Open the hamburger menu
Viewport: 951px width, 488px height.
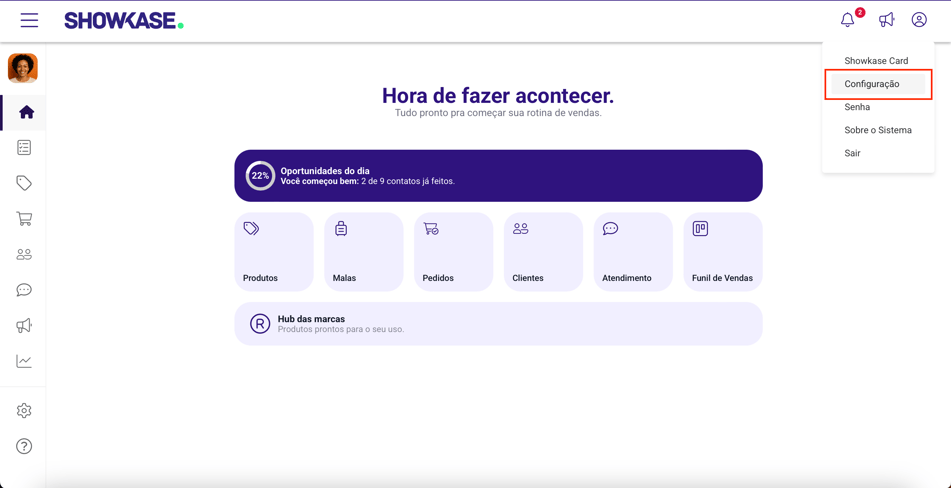[29, 20]
